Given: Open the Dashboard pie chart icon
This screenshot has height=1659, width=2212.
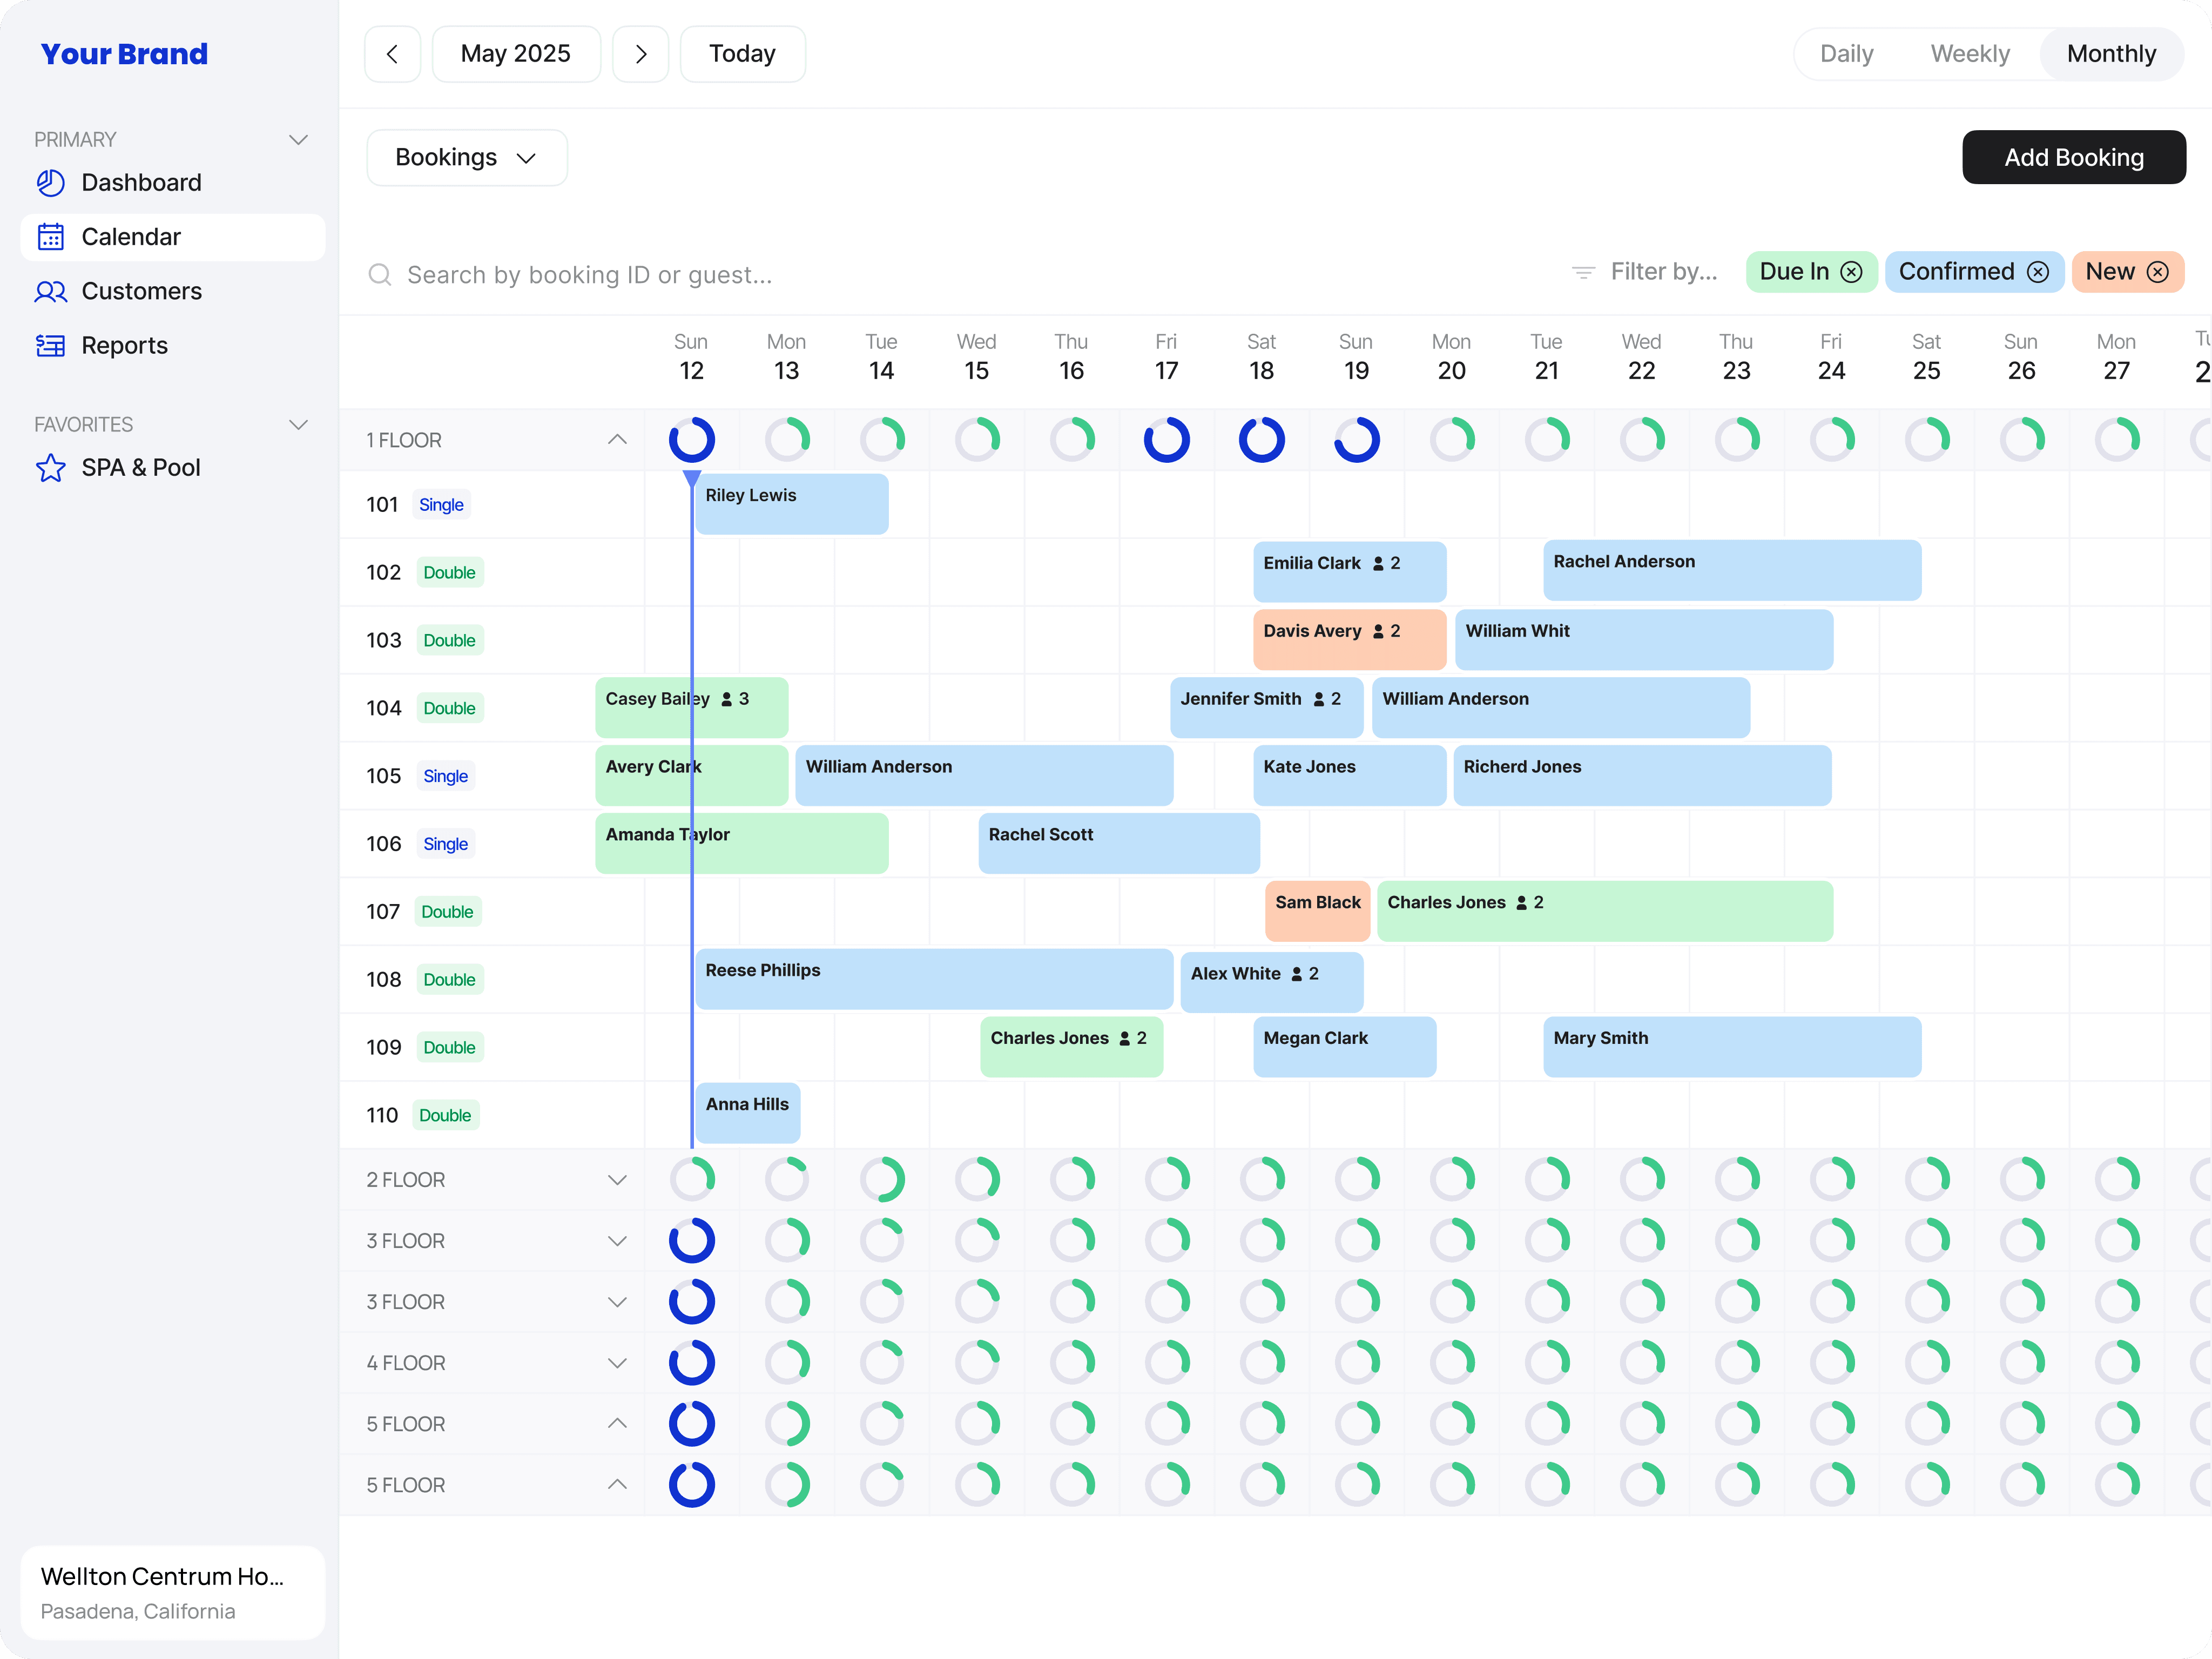Looking at the screenshot, I should [51, 183].
